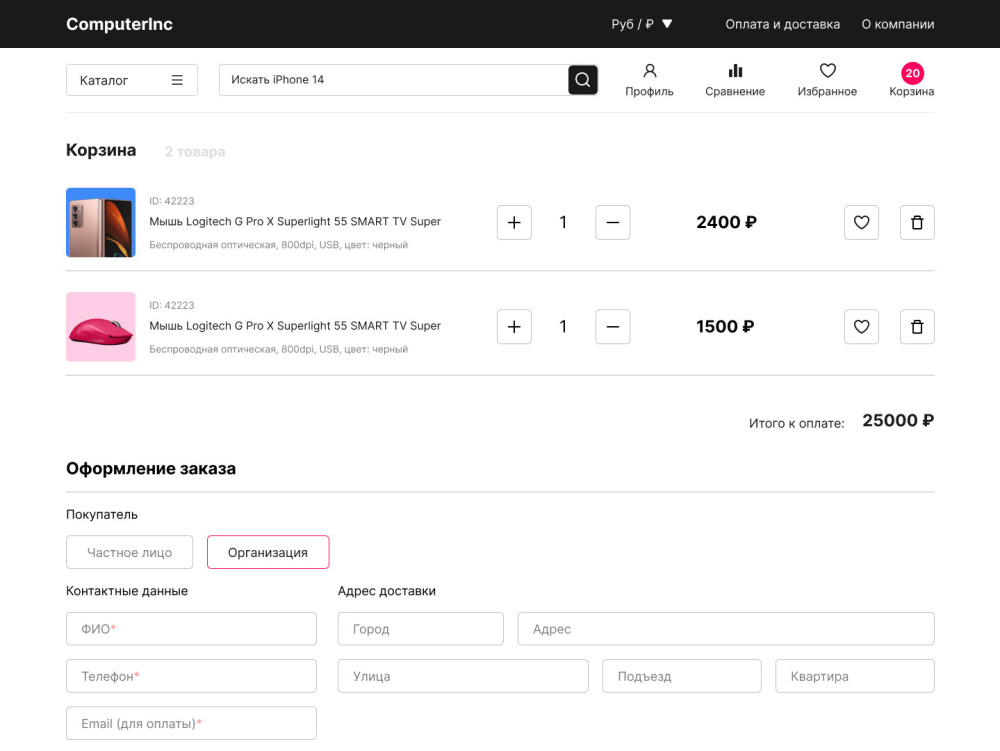The height and width of the screenshot is (751, 1000).
Task: Click the 2 товара count label
Action: (x=195, y=152)
